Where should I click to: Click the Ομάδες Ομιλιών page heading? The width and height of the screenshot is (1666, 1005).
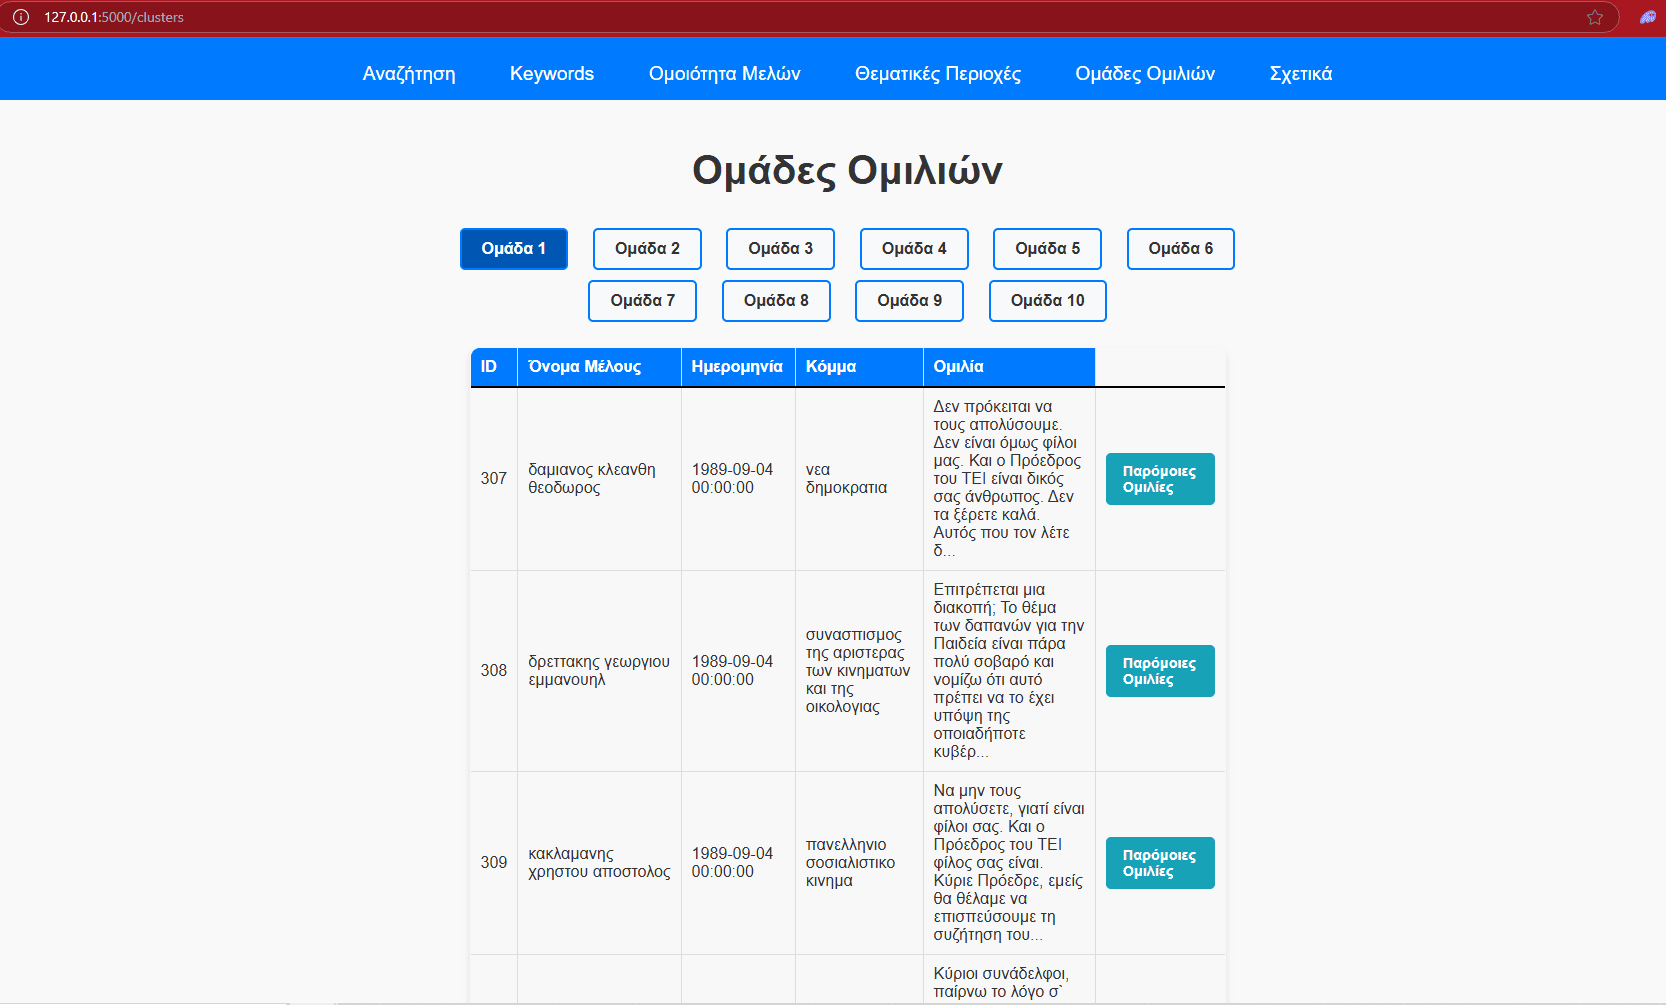(x=847, y=170)
